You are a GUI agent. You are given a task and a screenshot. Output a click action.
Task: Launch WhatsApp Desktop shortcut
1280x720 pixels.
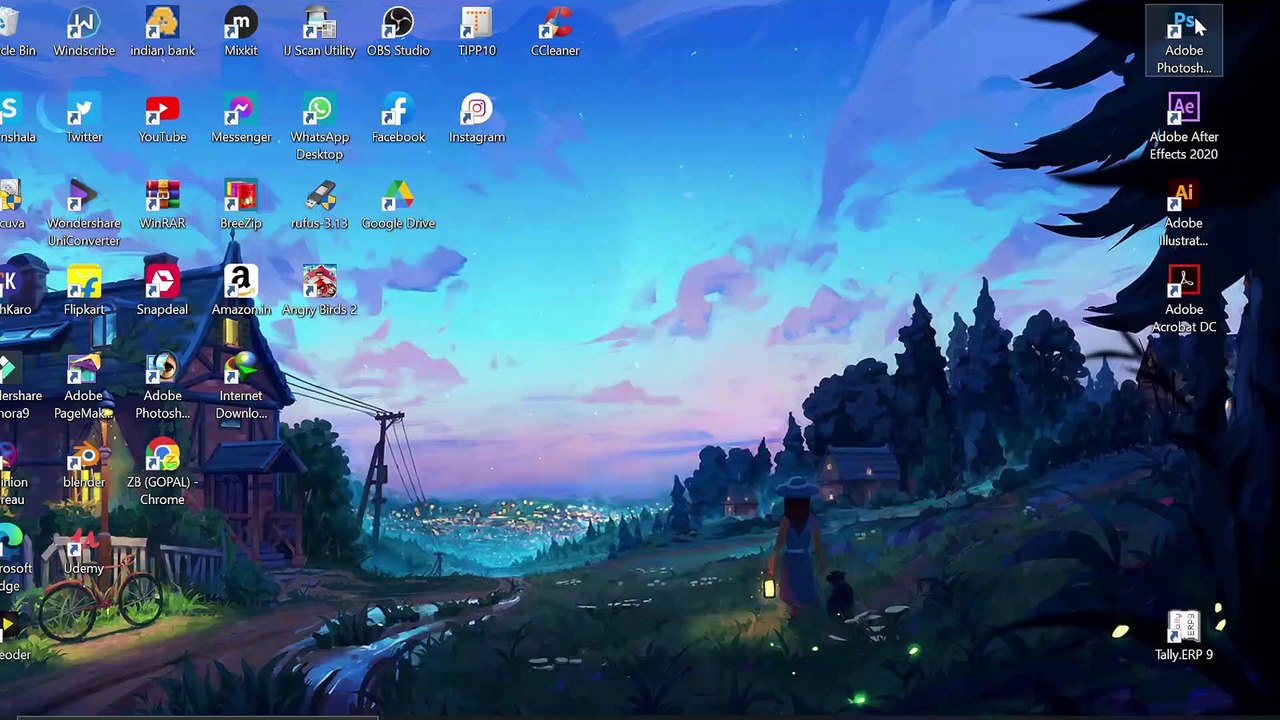click(x=319, y=128)
